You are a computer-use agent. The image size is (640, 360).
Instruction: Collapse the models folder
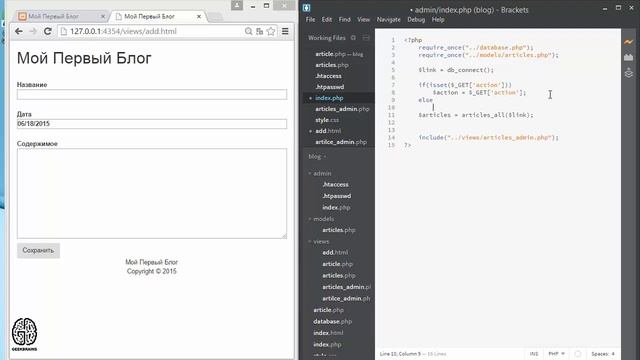[x=309, y=219]
